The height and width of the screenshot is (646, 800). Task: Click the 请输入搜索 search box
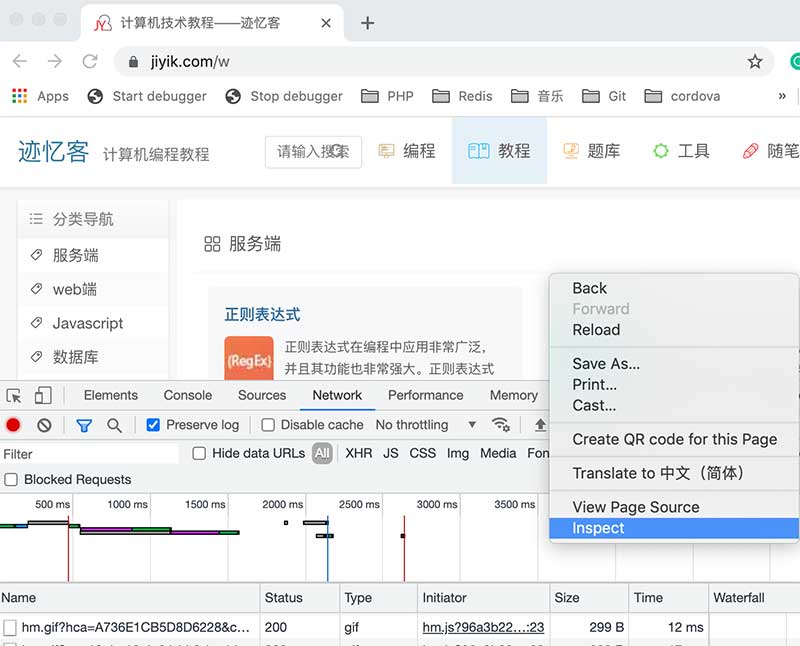click(313, 152)
